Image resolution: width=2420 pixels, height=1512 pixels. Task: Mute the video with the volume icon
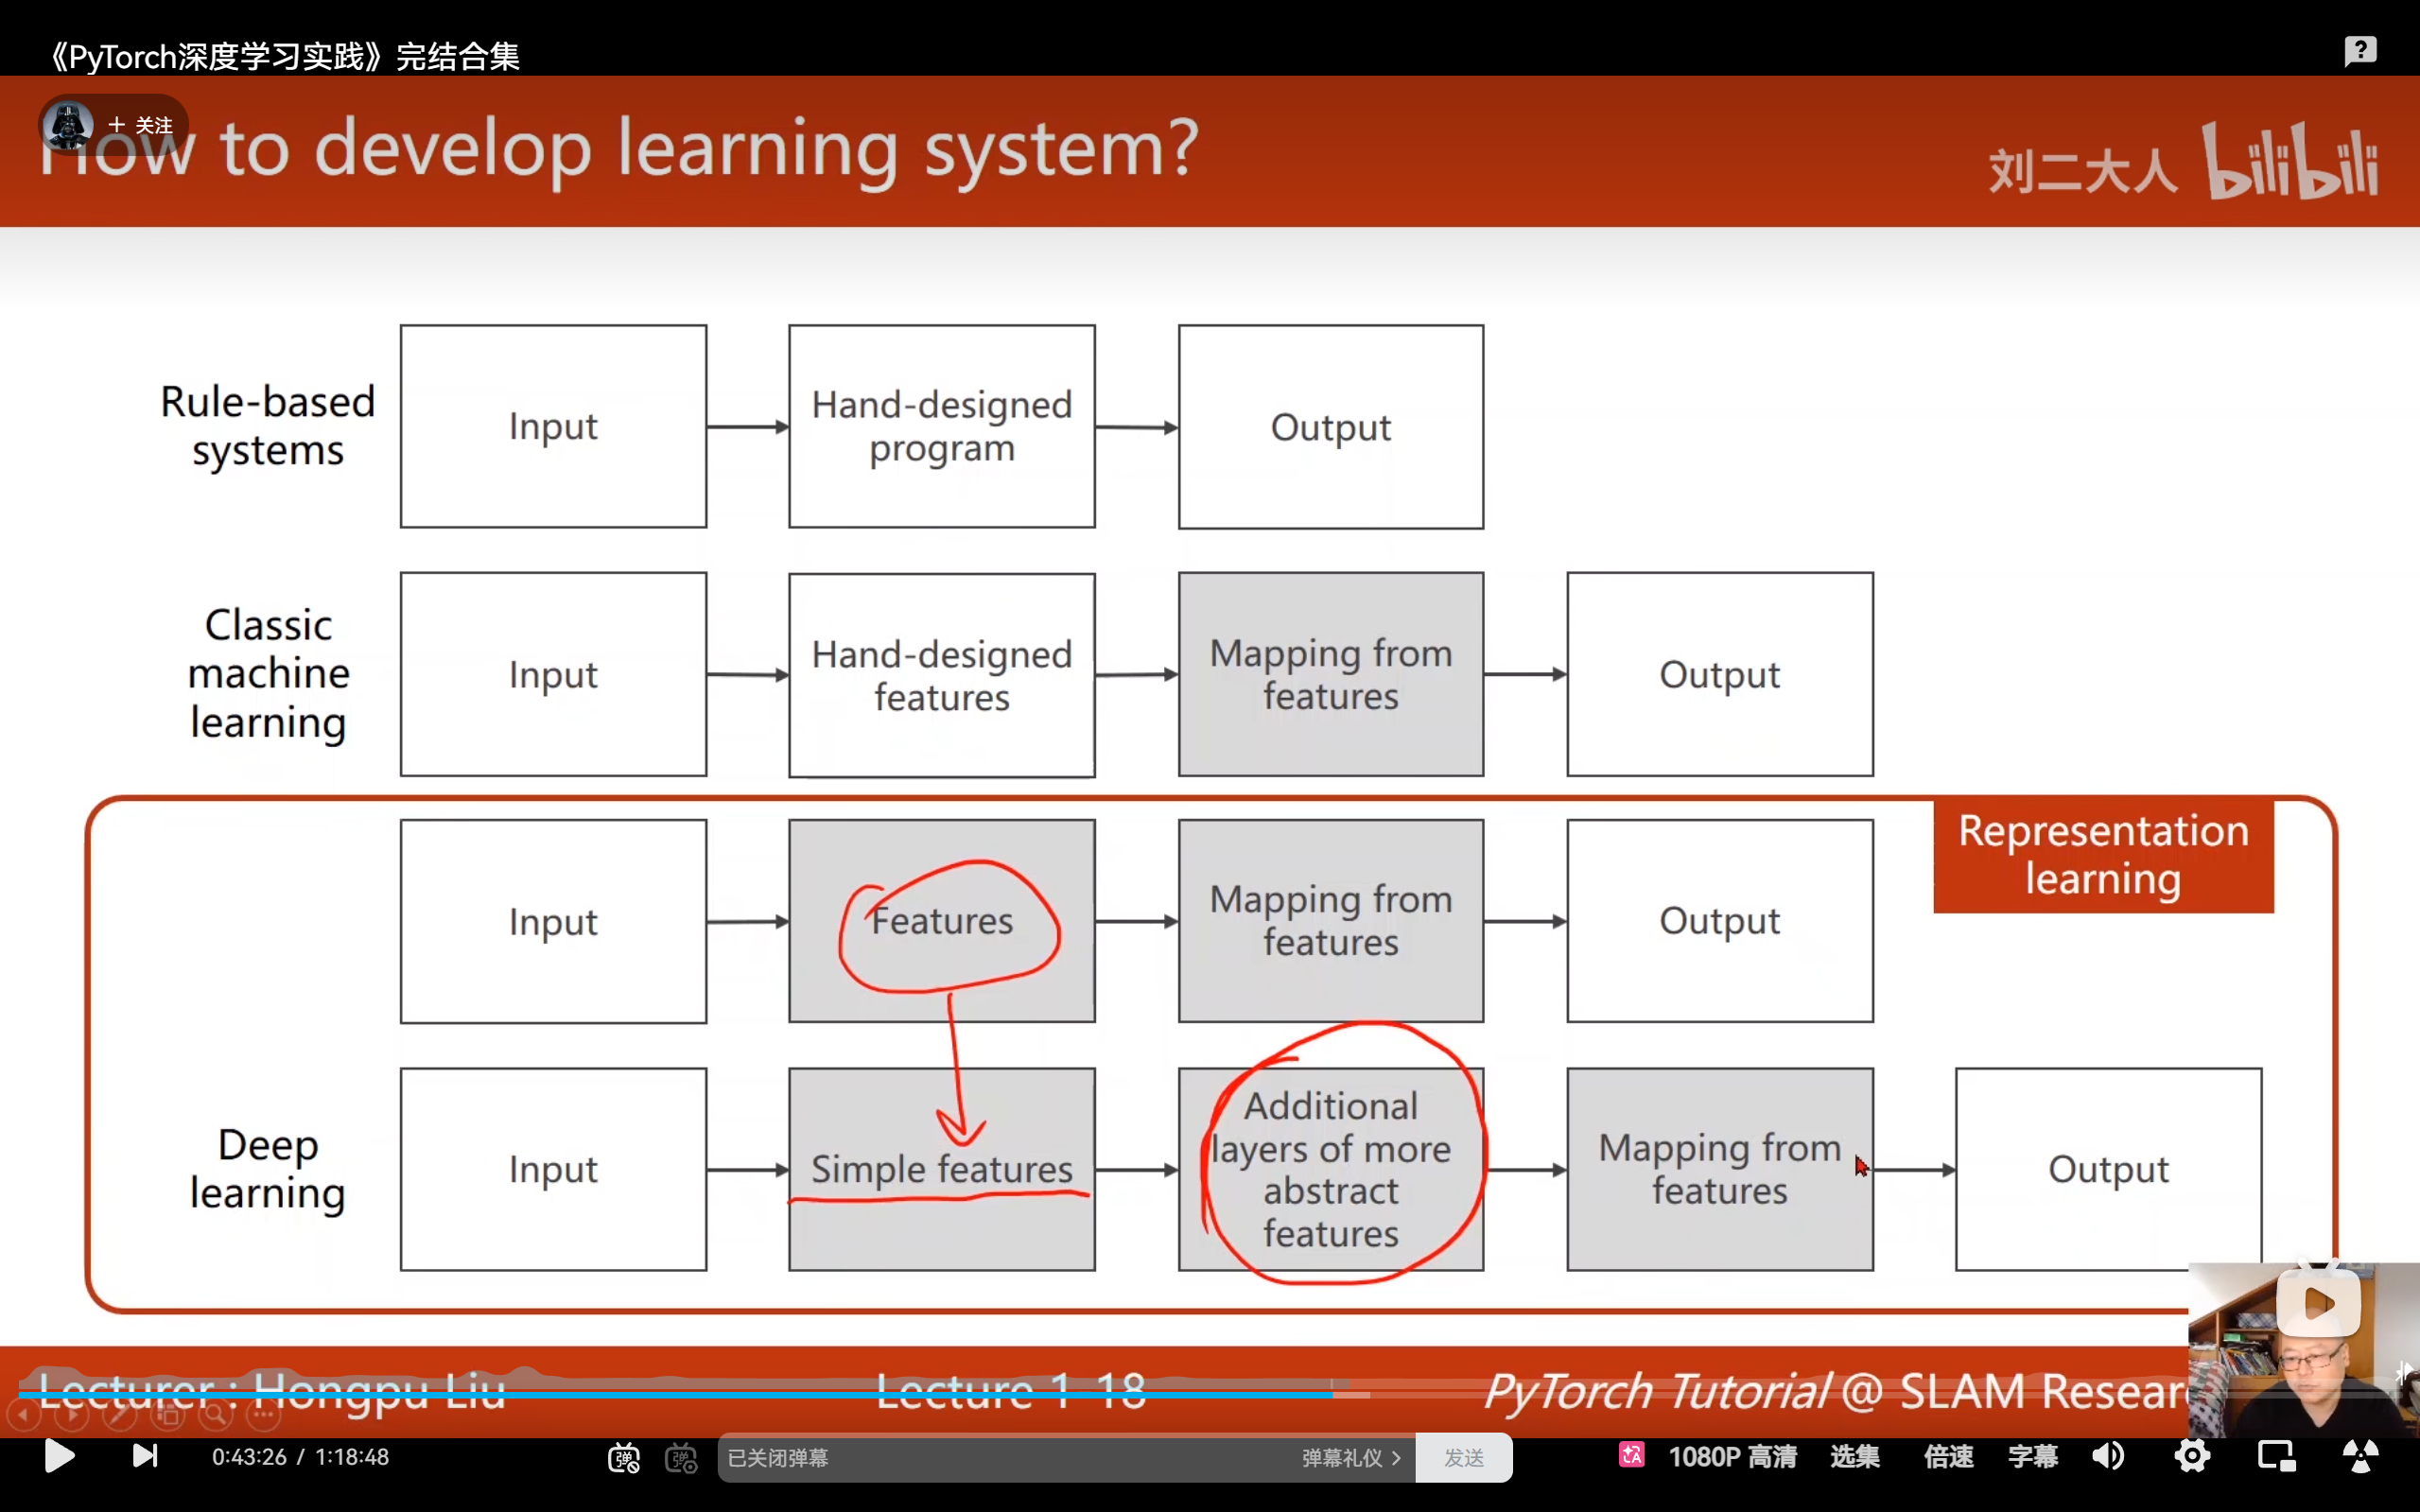(2108, 1456)
